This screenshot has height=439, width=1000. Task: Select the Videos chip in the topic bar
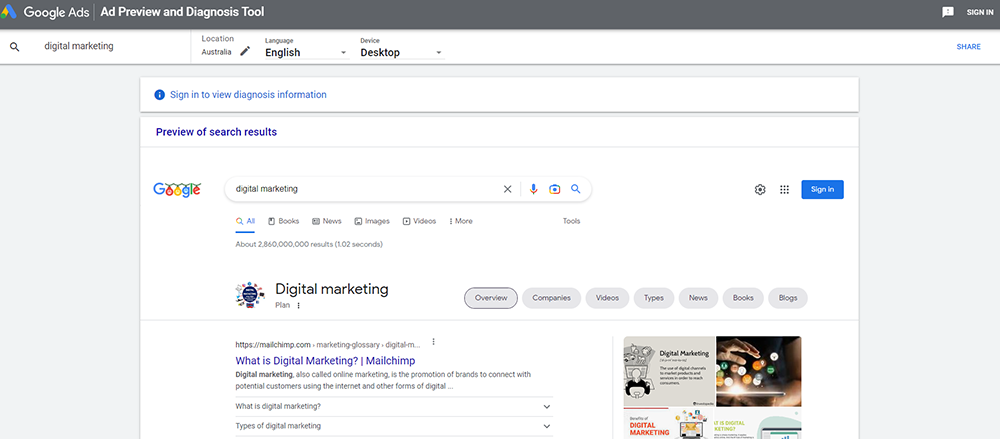click(607, 298)
